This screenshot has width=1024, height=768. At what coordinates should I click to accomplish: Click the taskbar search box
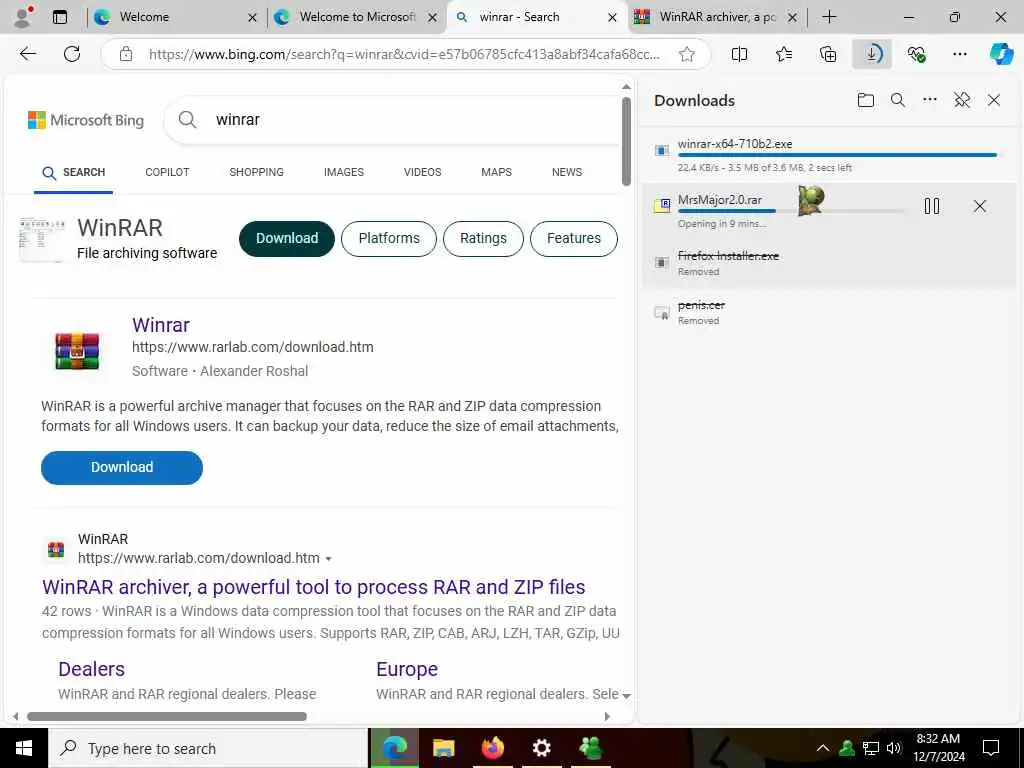coord(208,748)
